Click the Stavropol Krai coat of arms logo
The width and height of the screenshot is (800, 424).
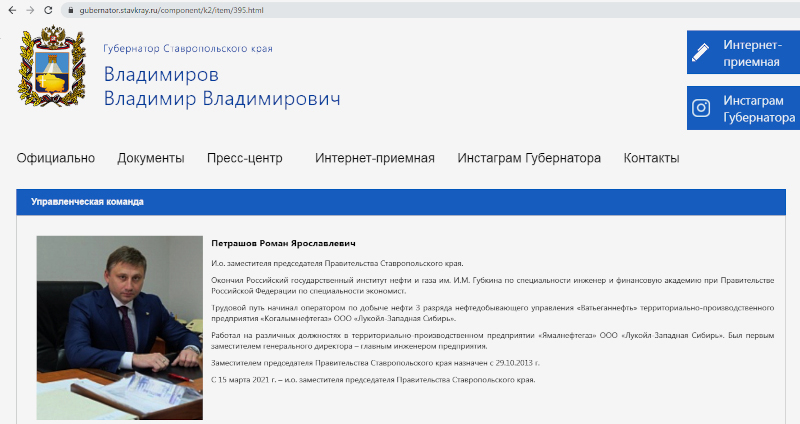click(x=52, y=66)
